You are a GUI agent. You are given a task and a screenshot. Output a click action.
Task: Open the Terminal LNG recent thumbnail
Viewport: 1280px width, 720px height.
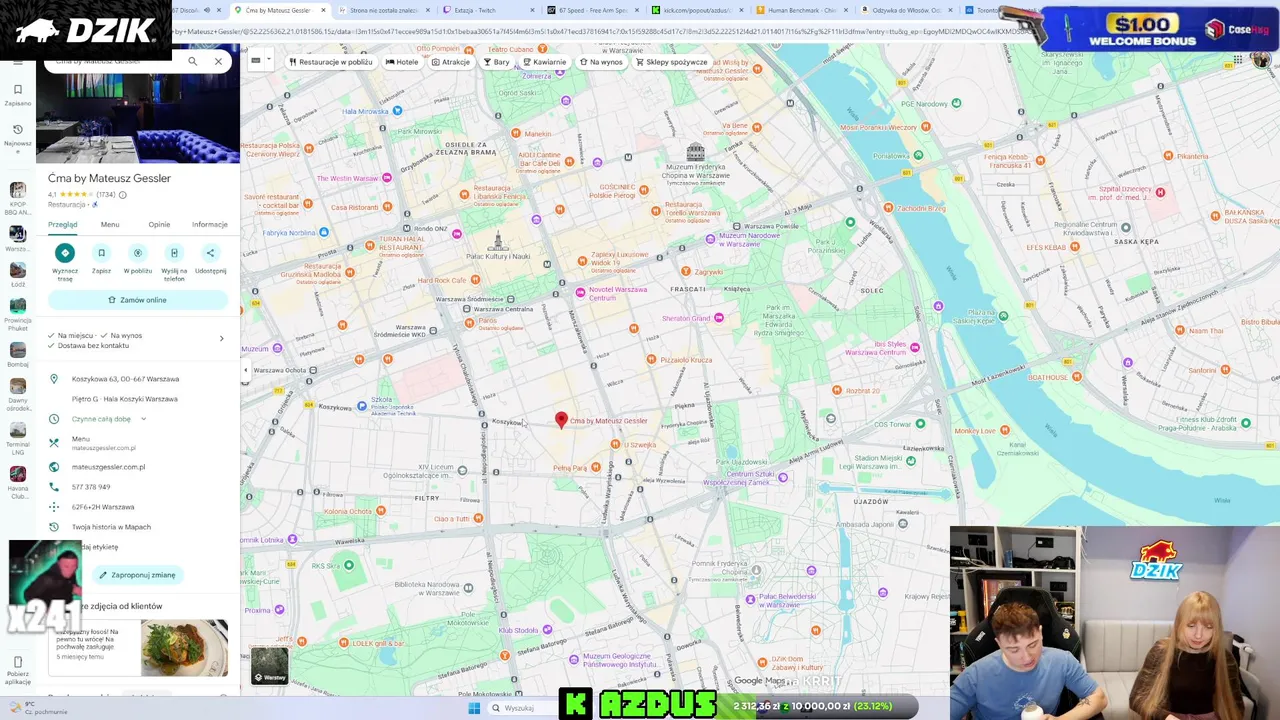[17, 430]
